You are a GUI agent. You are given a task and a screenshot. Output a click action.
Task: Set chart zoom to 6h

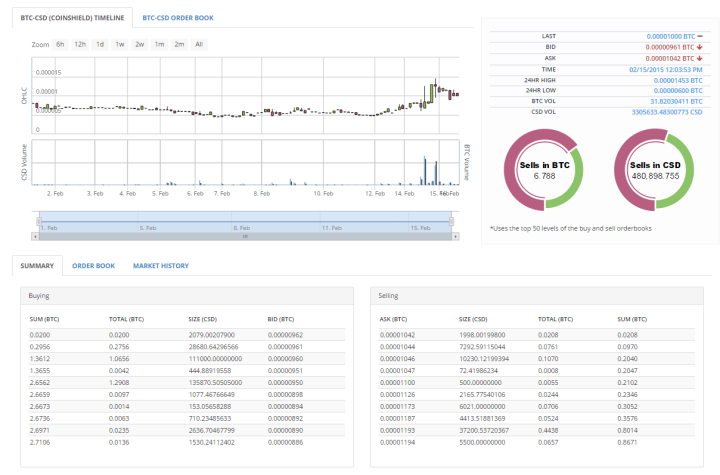point(60,44)
